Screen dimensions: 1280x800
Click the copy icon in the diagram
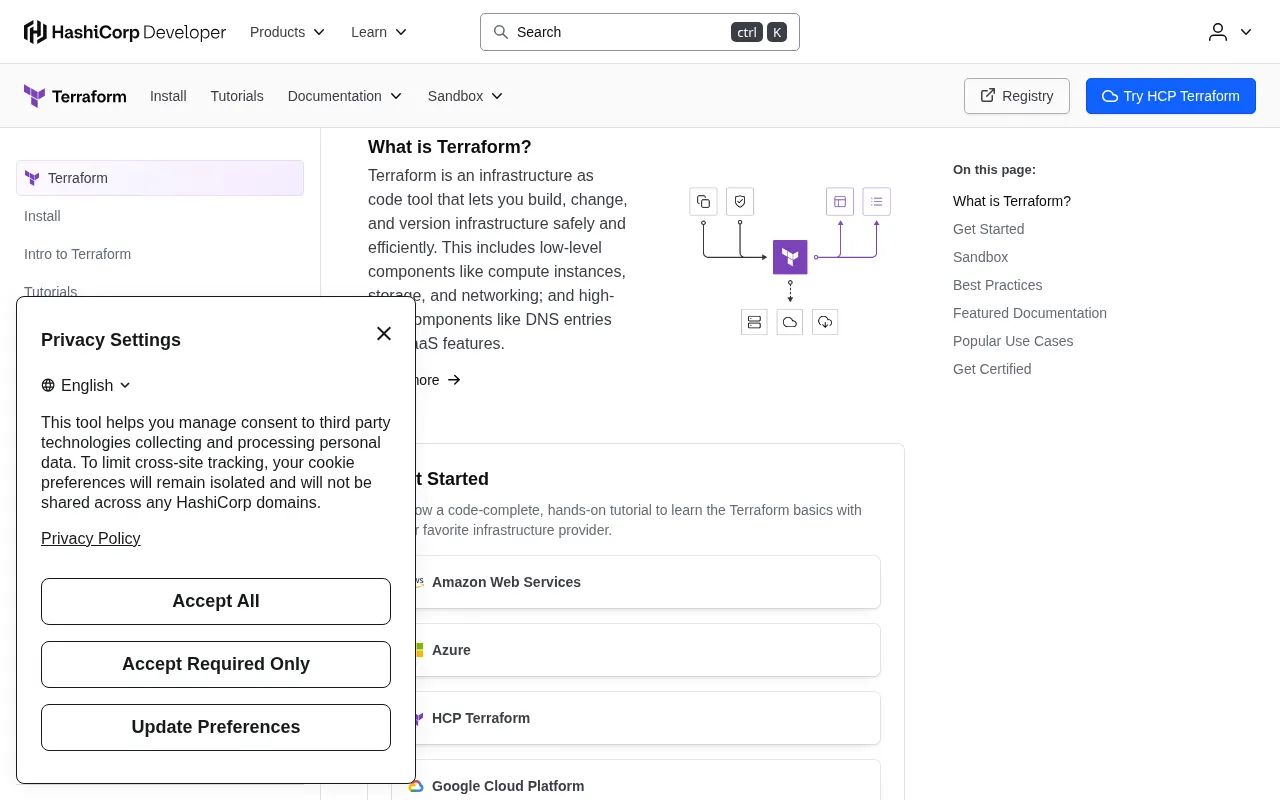point(704,202)
